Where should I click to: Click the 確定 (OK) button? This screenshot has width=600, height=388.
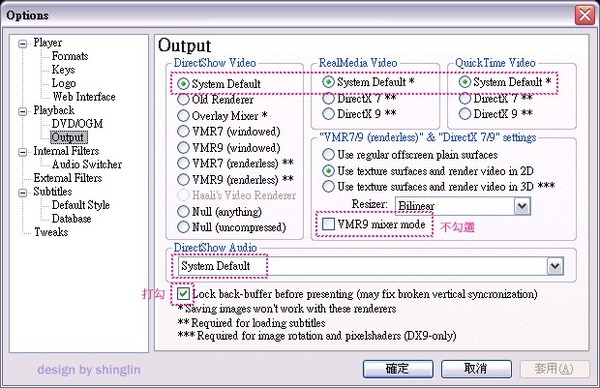tap(398, 369)
